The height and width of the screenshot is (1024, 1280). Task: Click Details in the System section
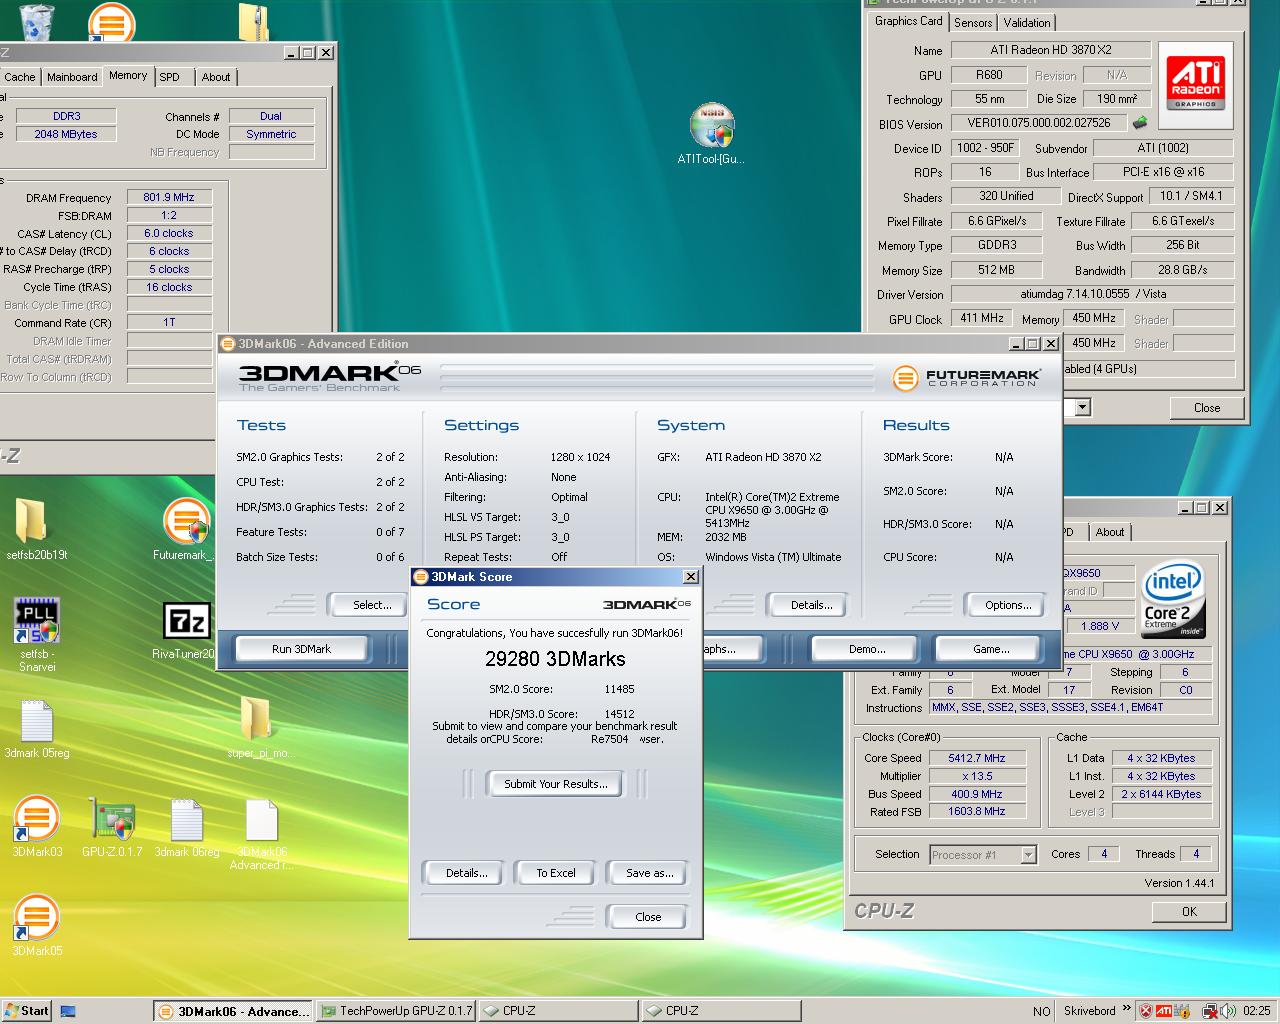[x=811, y=605]
